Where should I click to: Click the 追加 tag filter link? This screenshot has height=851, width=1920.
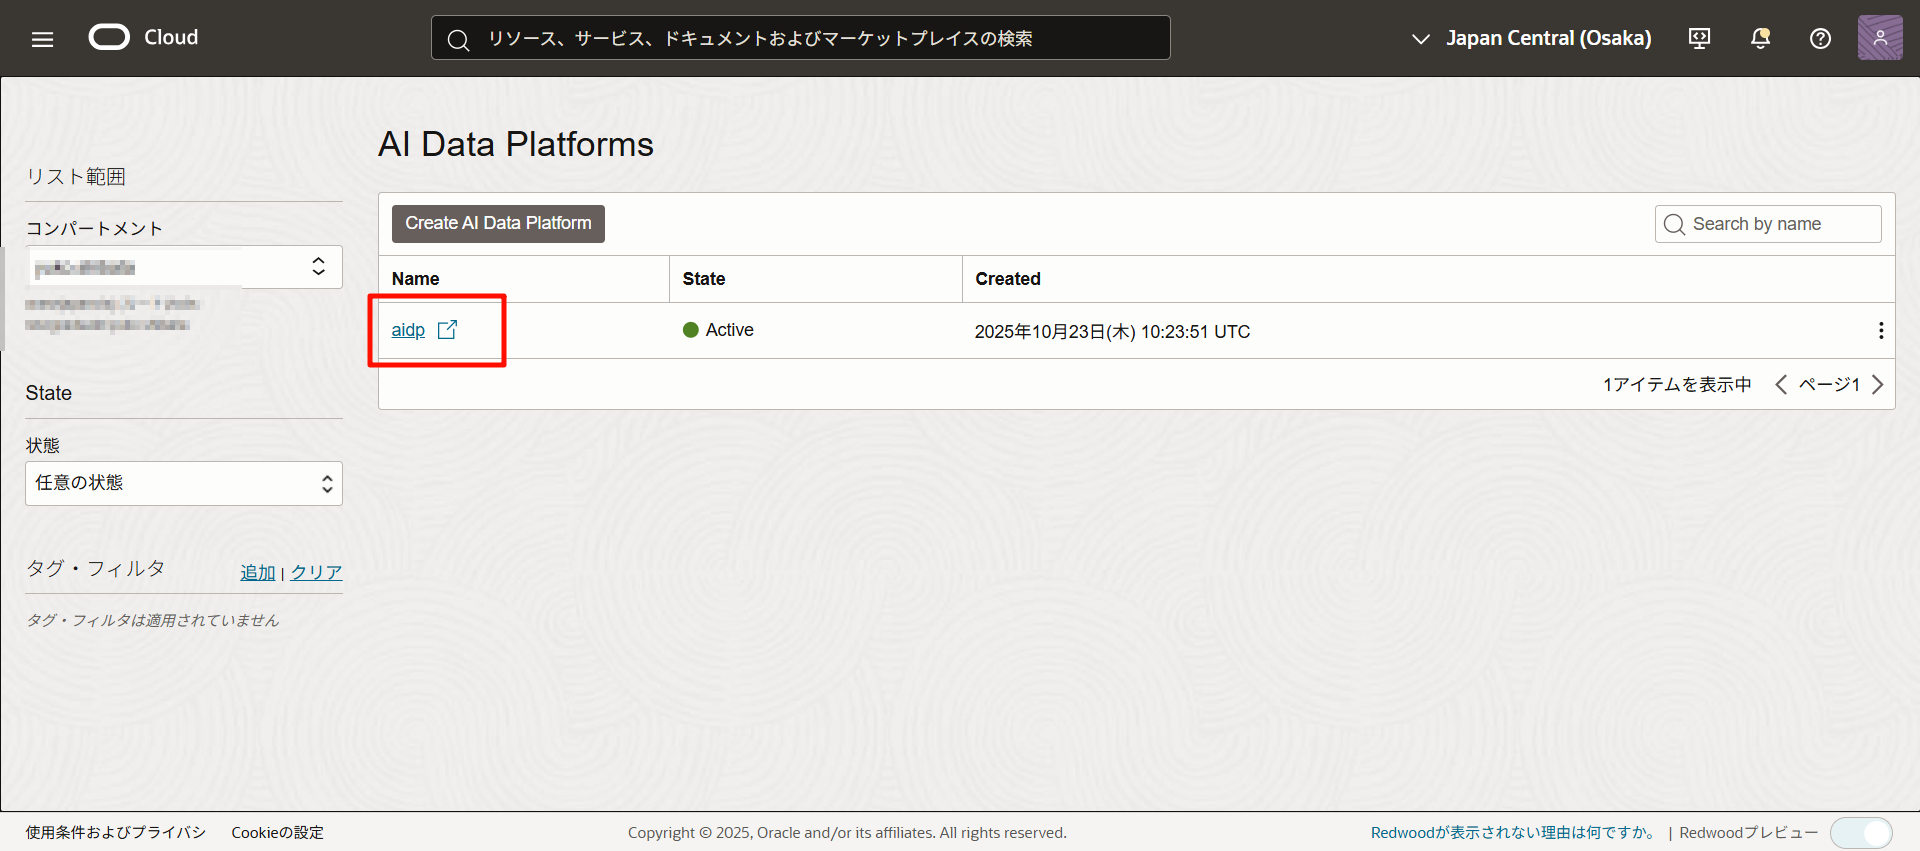coord(258,572)
